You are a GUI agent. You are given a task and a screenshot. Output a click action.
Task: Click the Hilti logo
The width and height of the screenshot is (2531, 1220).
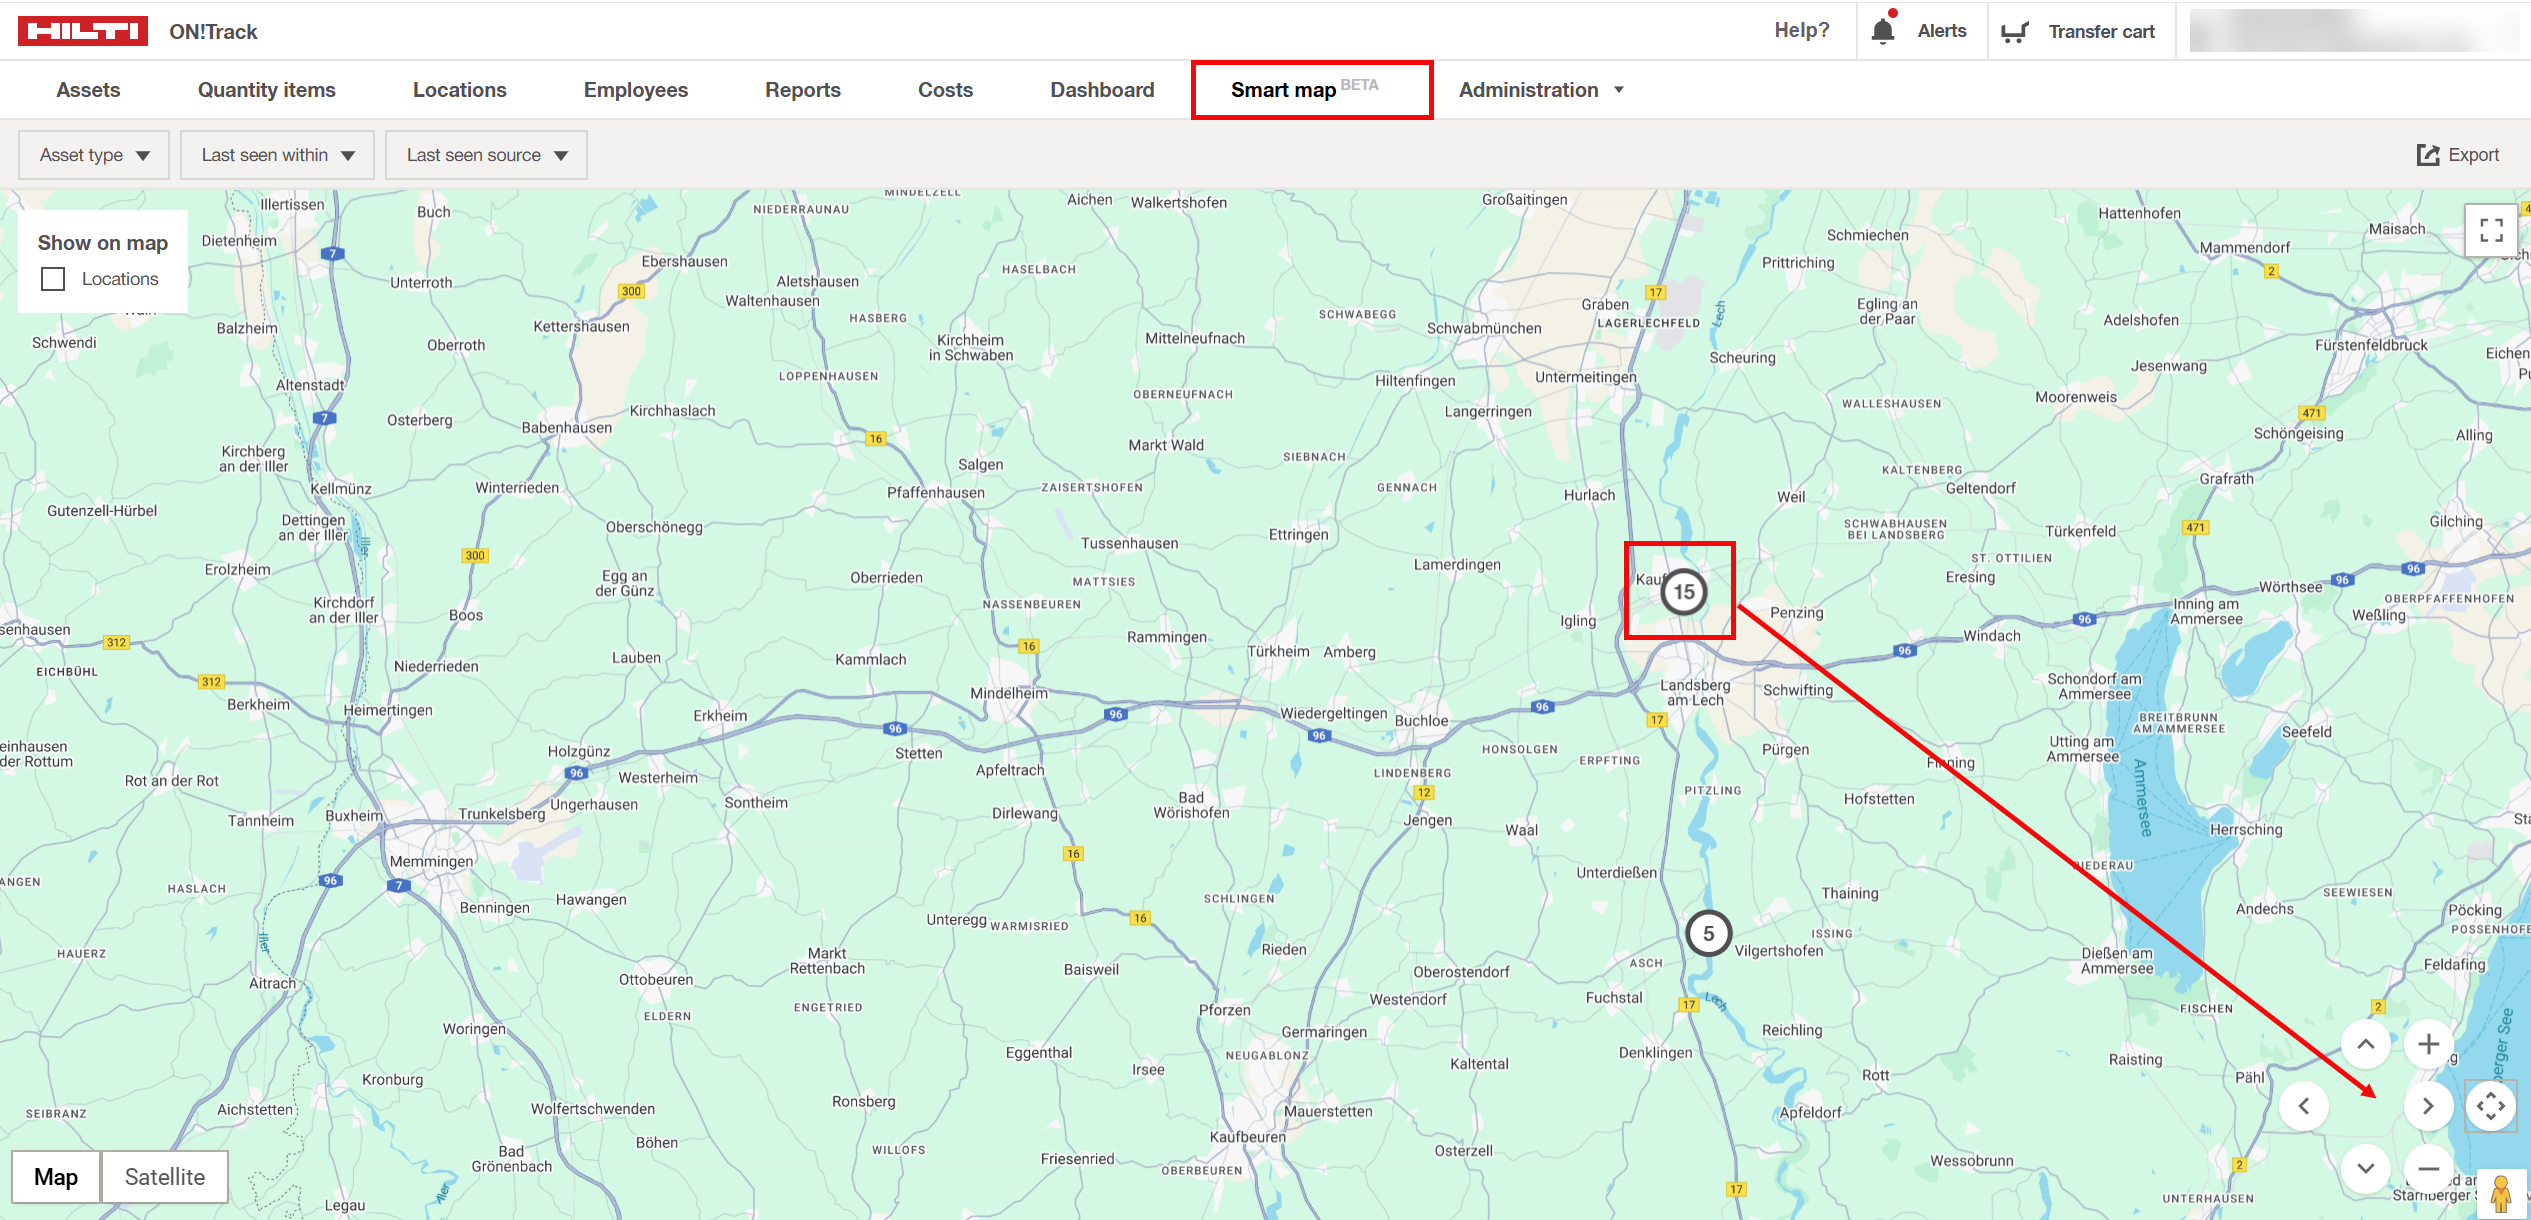[82, 30]
